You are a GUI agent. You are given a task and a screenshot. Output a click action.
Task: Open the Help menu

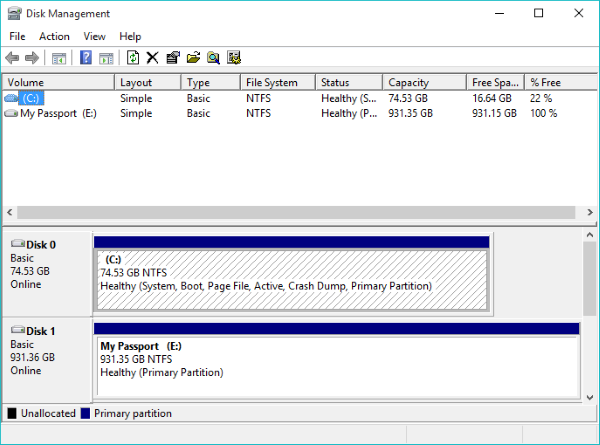pos(130,36)
